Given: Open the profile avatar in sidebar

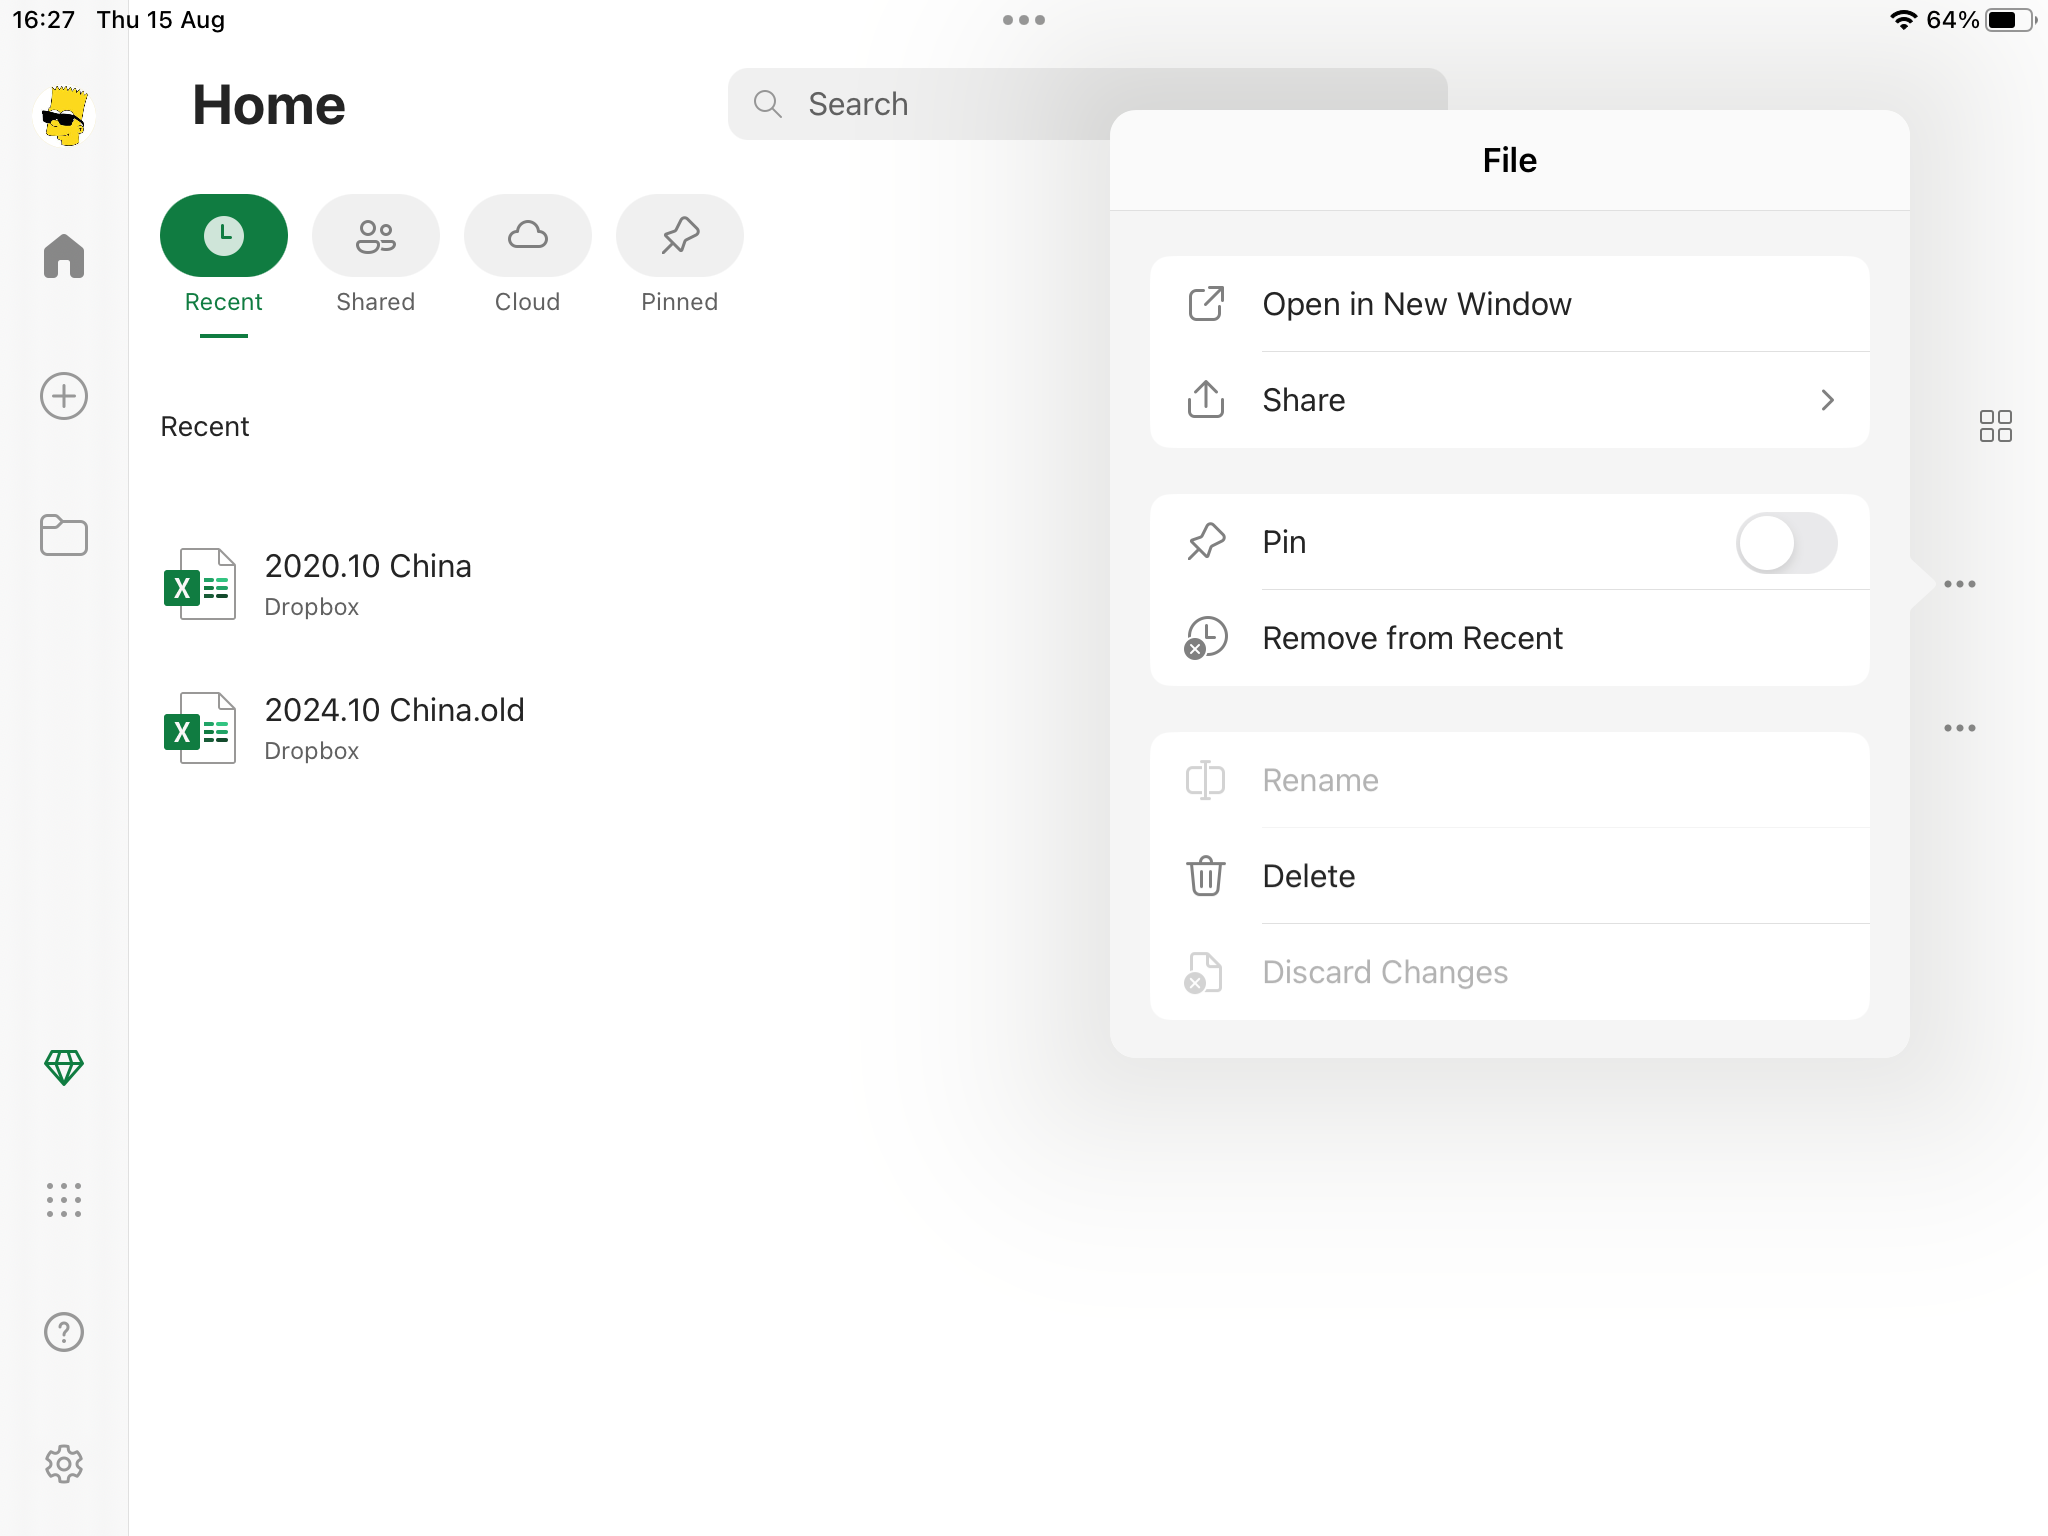Looking at the screenshot, I should coord(64,116).
